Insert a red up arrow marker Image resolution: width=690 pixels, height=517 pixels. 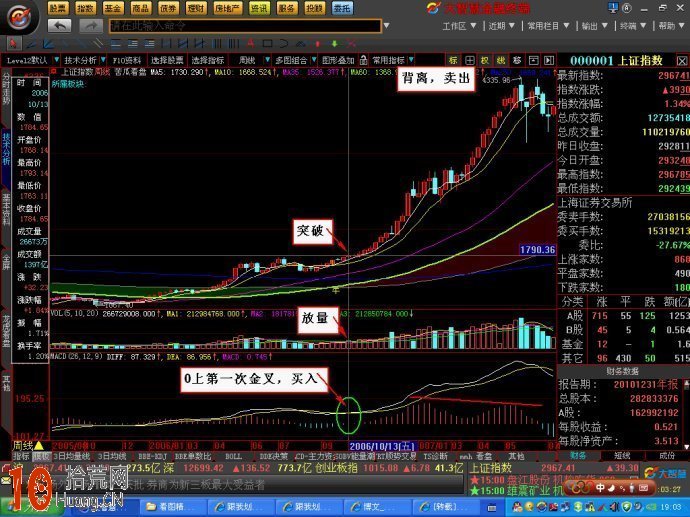tap(318, 44)
